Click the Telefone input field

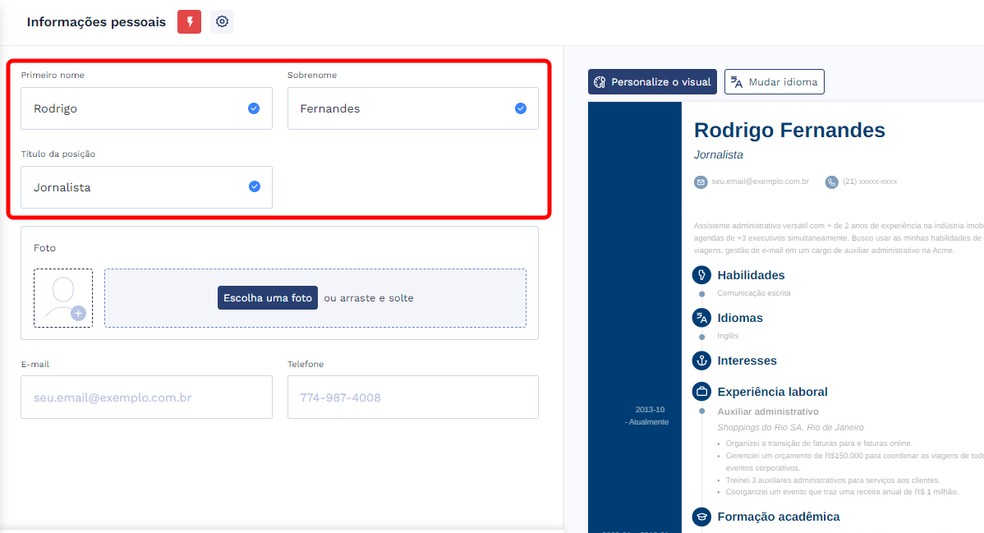tap(413, 397)
